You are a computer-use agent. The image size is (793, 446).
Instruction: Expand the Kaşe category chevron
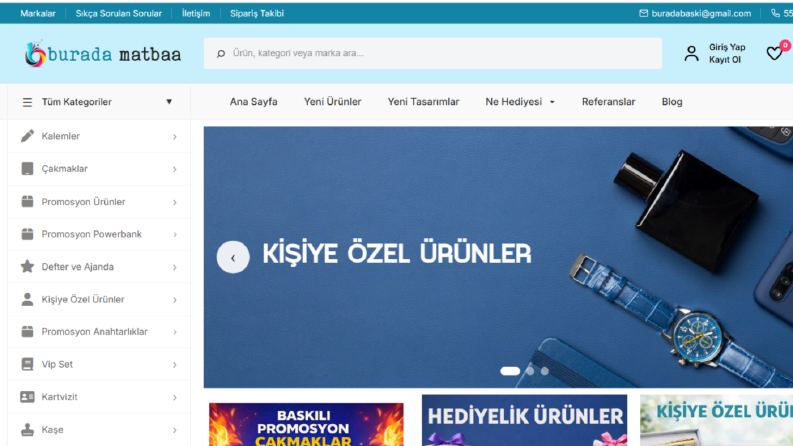pos(174,430)
